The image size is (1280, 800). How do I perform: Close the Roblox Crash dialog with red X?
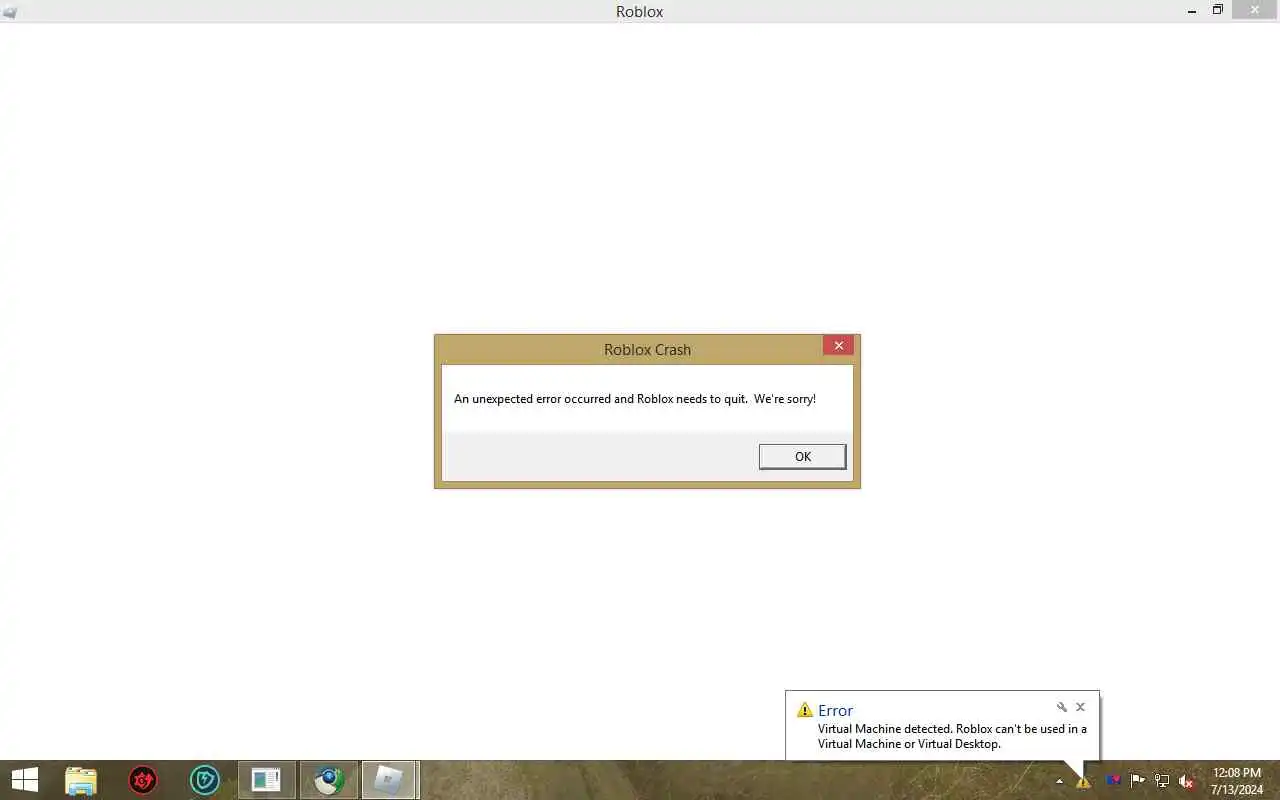coord(838,346)
